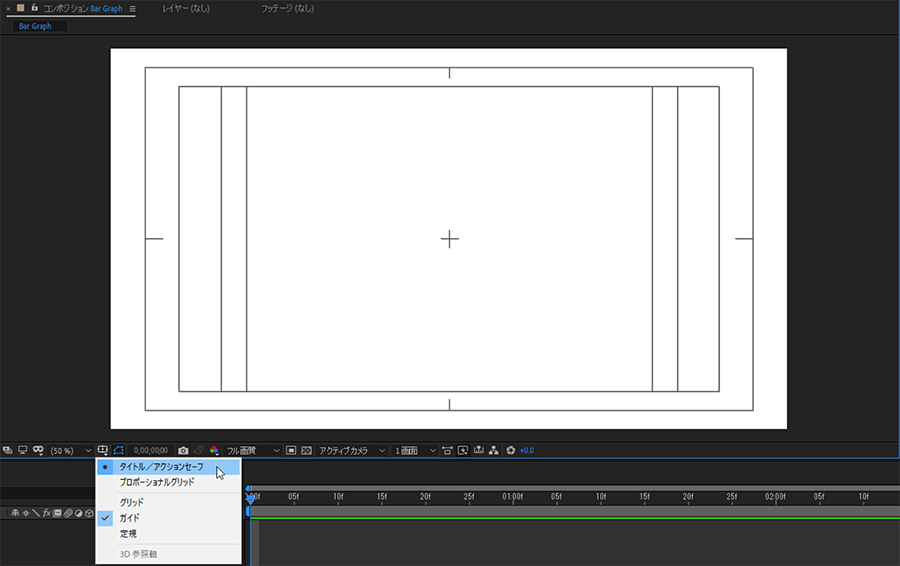The image size is (900, 566).
Task: Select タイトル／アクションセーフ menu item
Action: click(161, 467)
